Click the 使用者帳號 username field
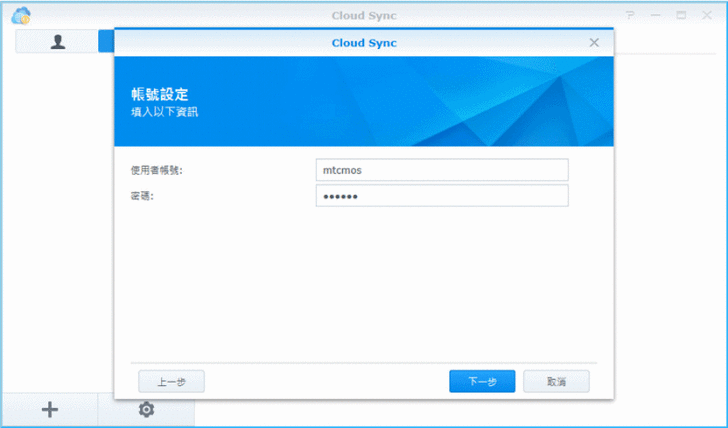Screen dimensions: 728x428 (442, 170)
